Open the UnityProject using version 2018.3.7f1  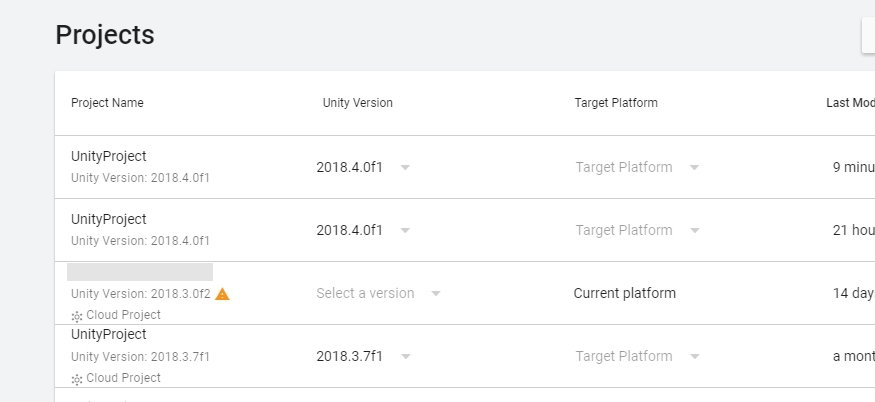pos(108,334)
